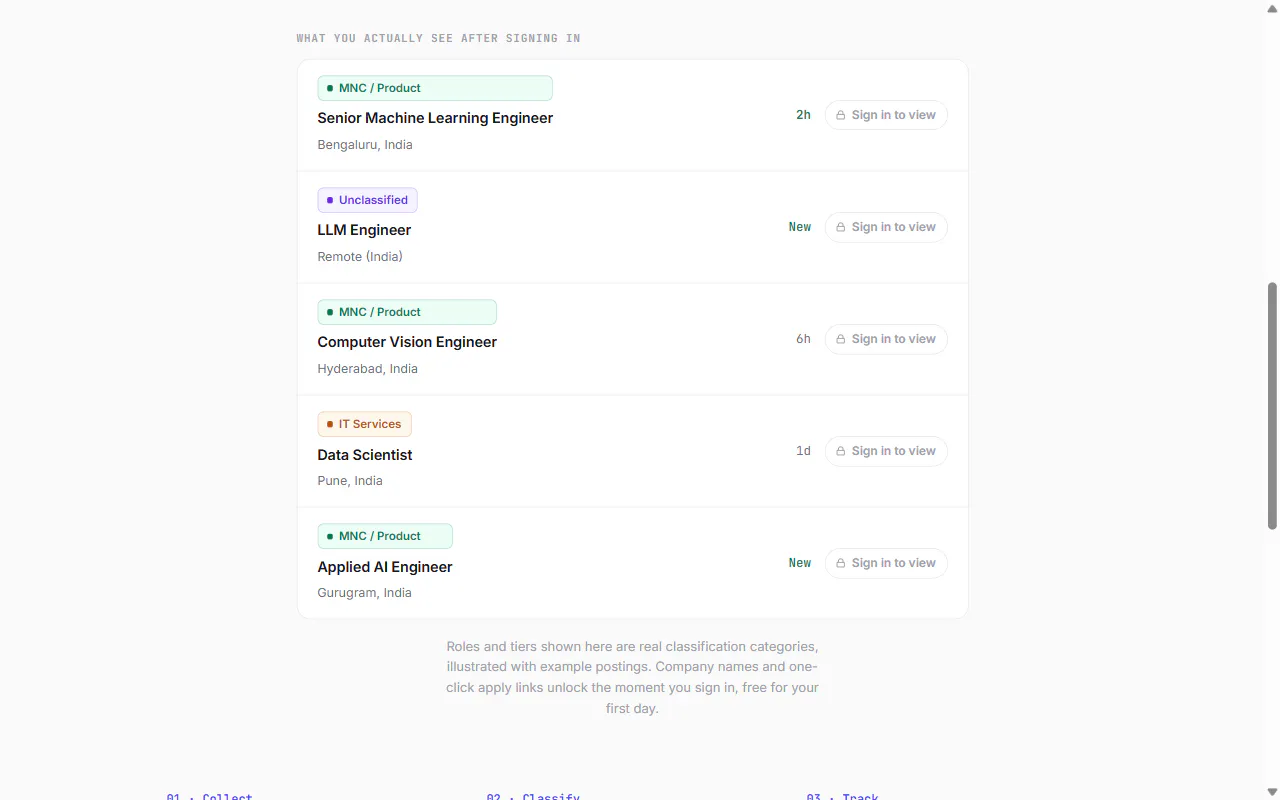Click the roles and tiers disclaimer paragraph
1280x800 pixels.
pyautogui.click(x=632, y=677)
